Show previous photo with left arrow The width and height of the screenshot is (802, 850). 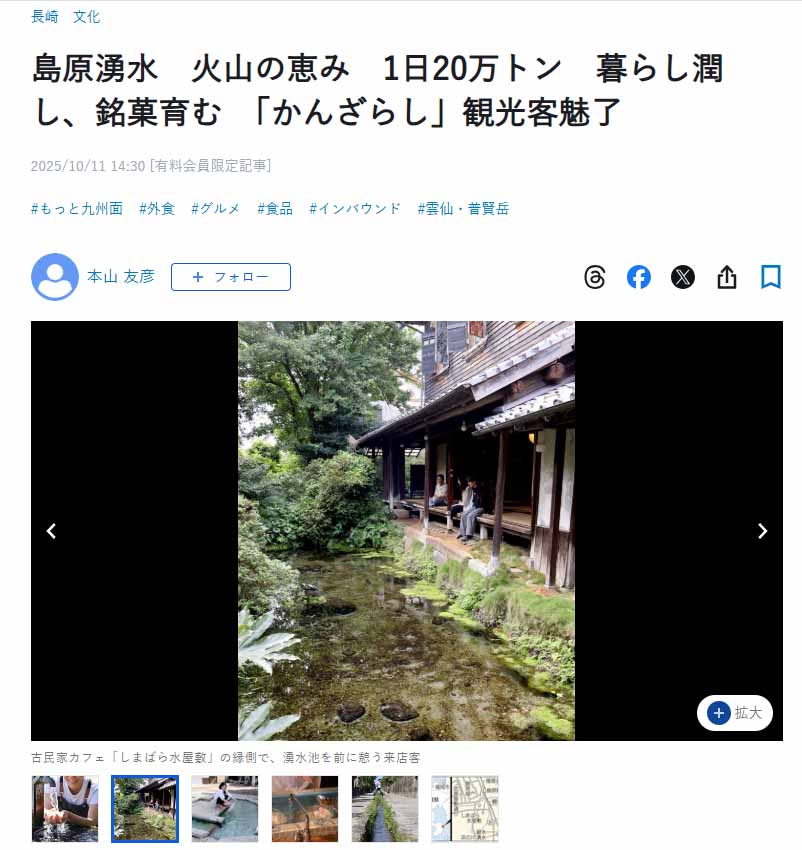tap(52, 531)
